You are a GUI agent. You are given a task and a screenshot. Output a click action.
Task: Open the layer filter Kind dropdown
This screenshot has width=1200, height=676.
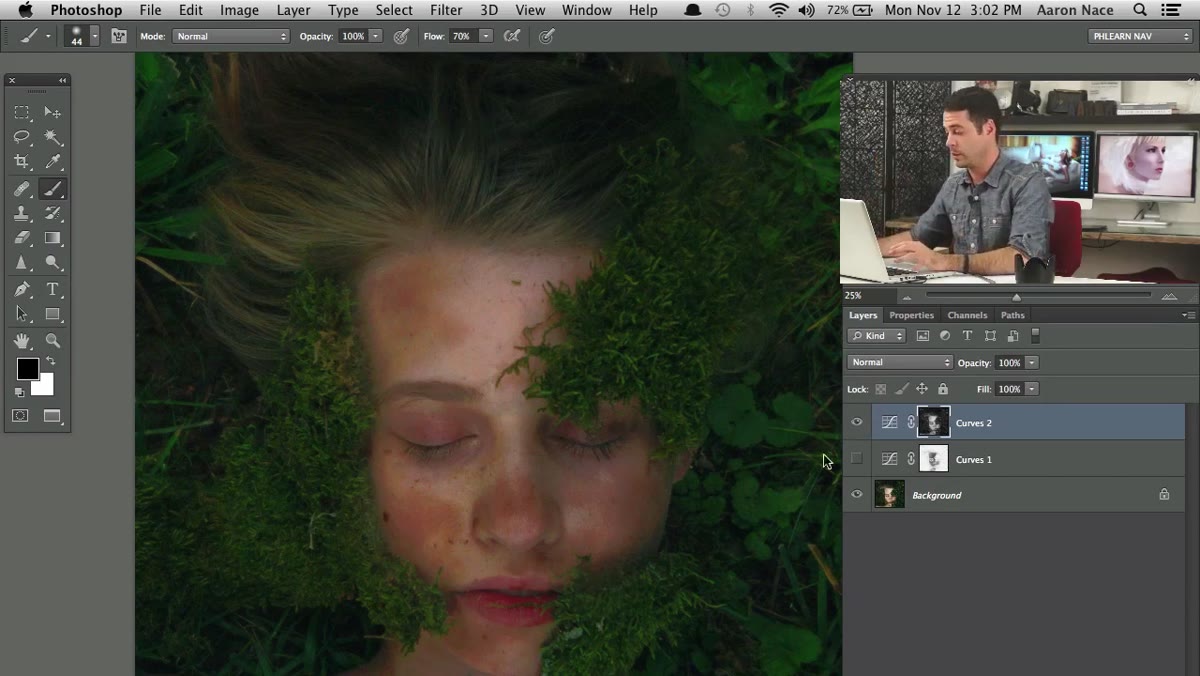877,336
